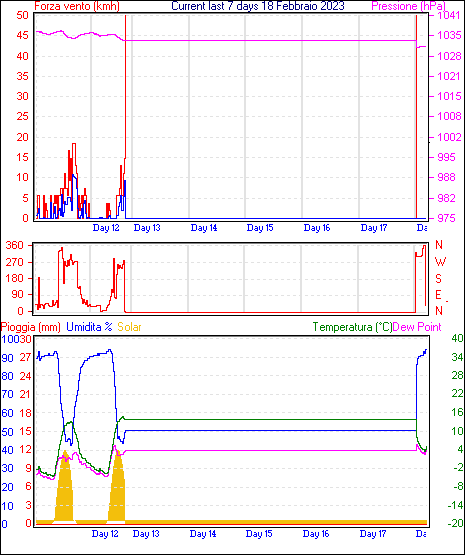The height and width of the screenshot is (559, 467).
Task: Select the 22 temperature axis value
Action: 457,394
